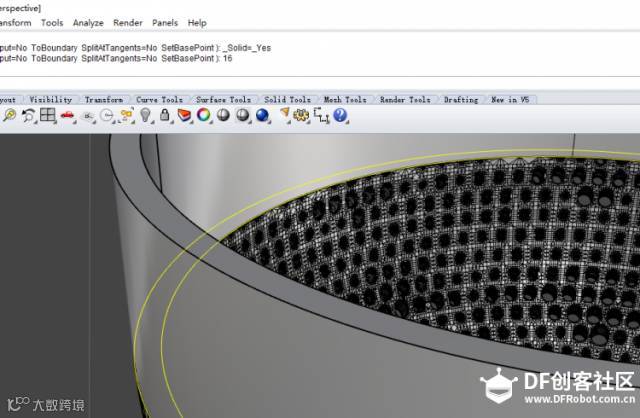Switch to the Mesh Tools tab
The width and height of the screenshot is (640, 418).
(345, 100)
